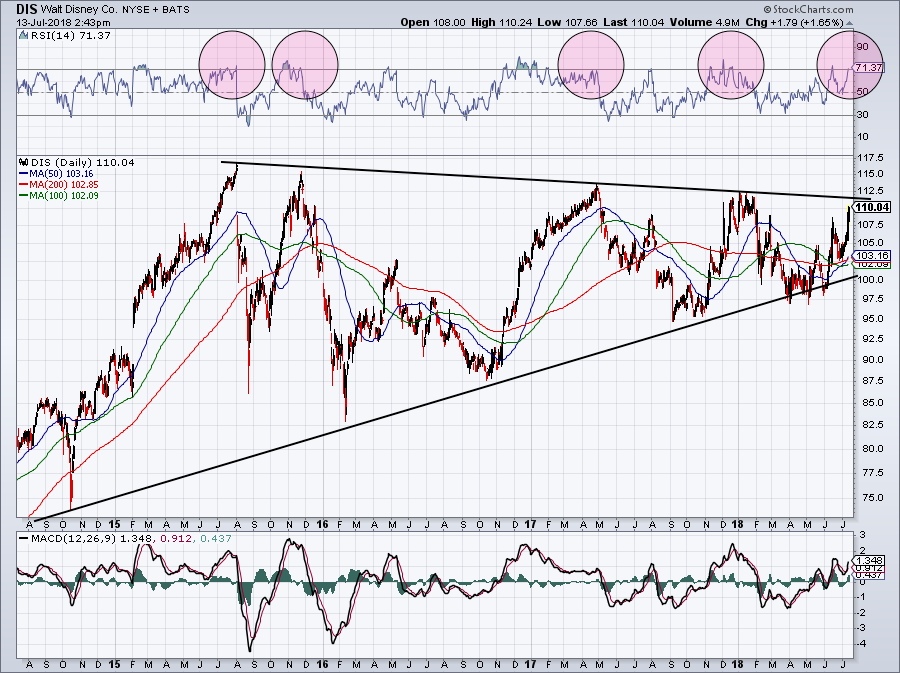Click the -3 label on MACD axis
Screen dimensions: 900x673
862,628
